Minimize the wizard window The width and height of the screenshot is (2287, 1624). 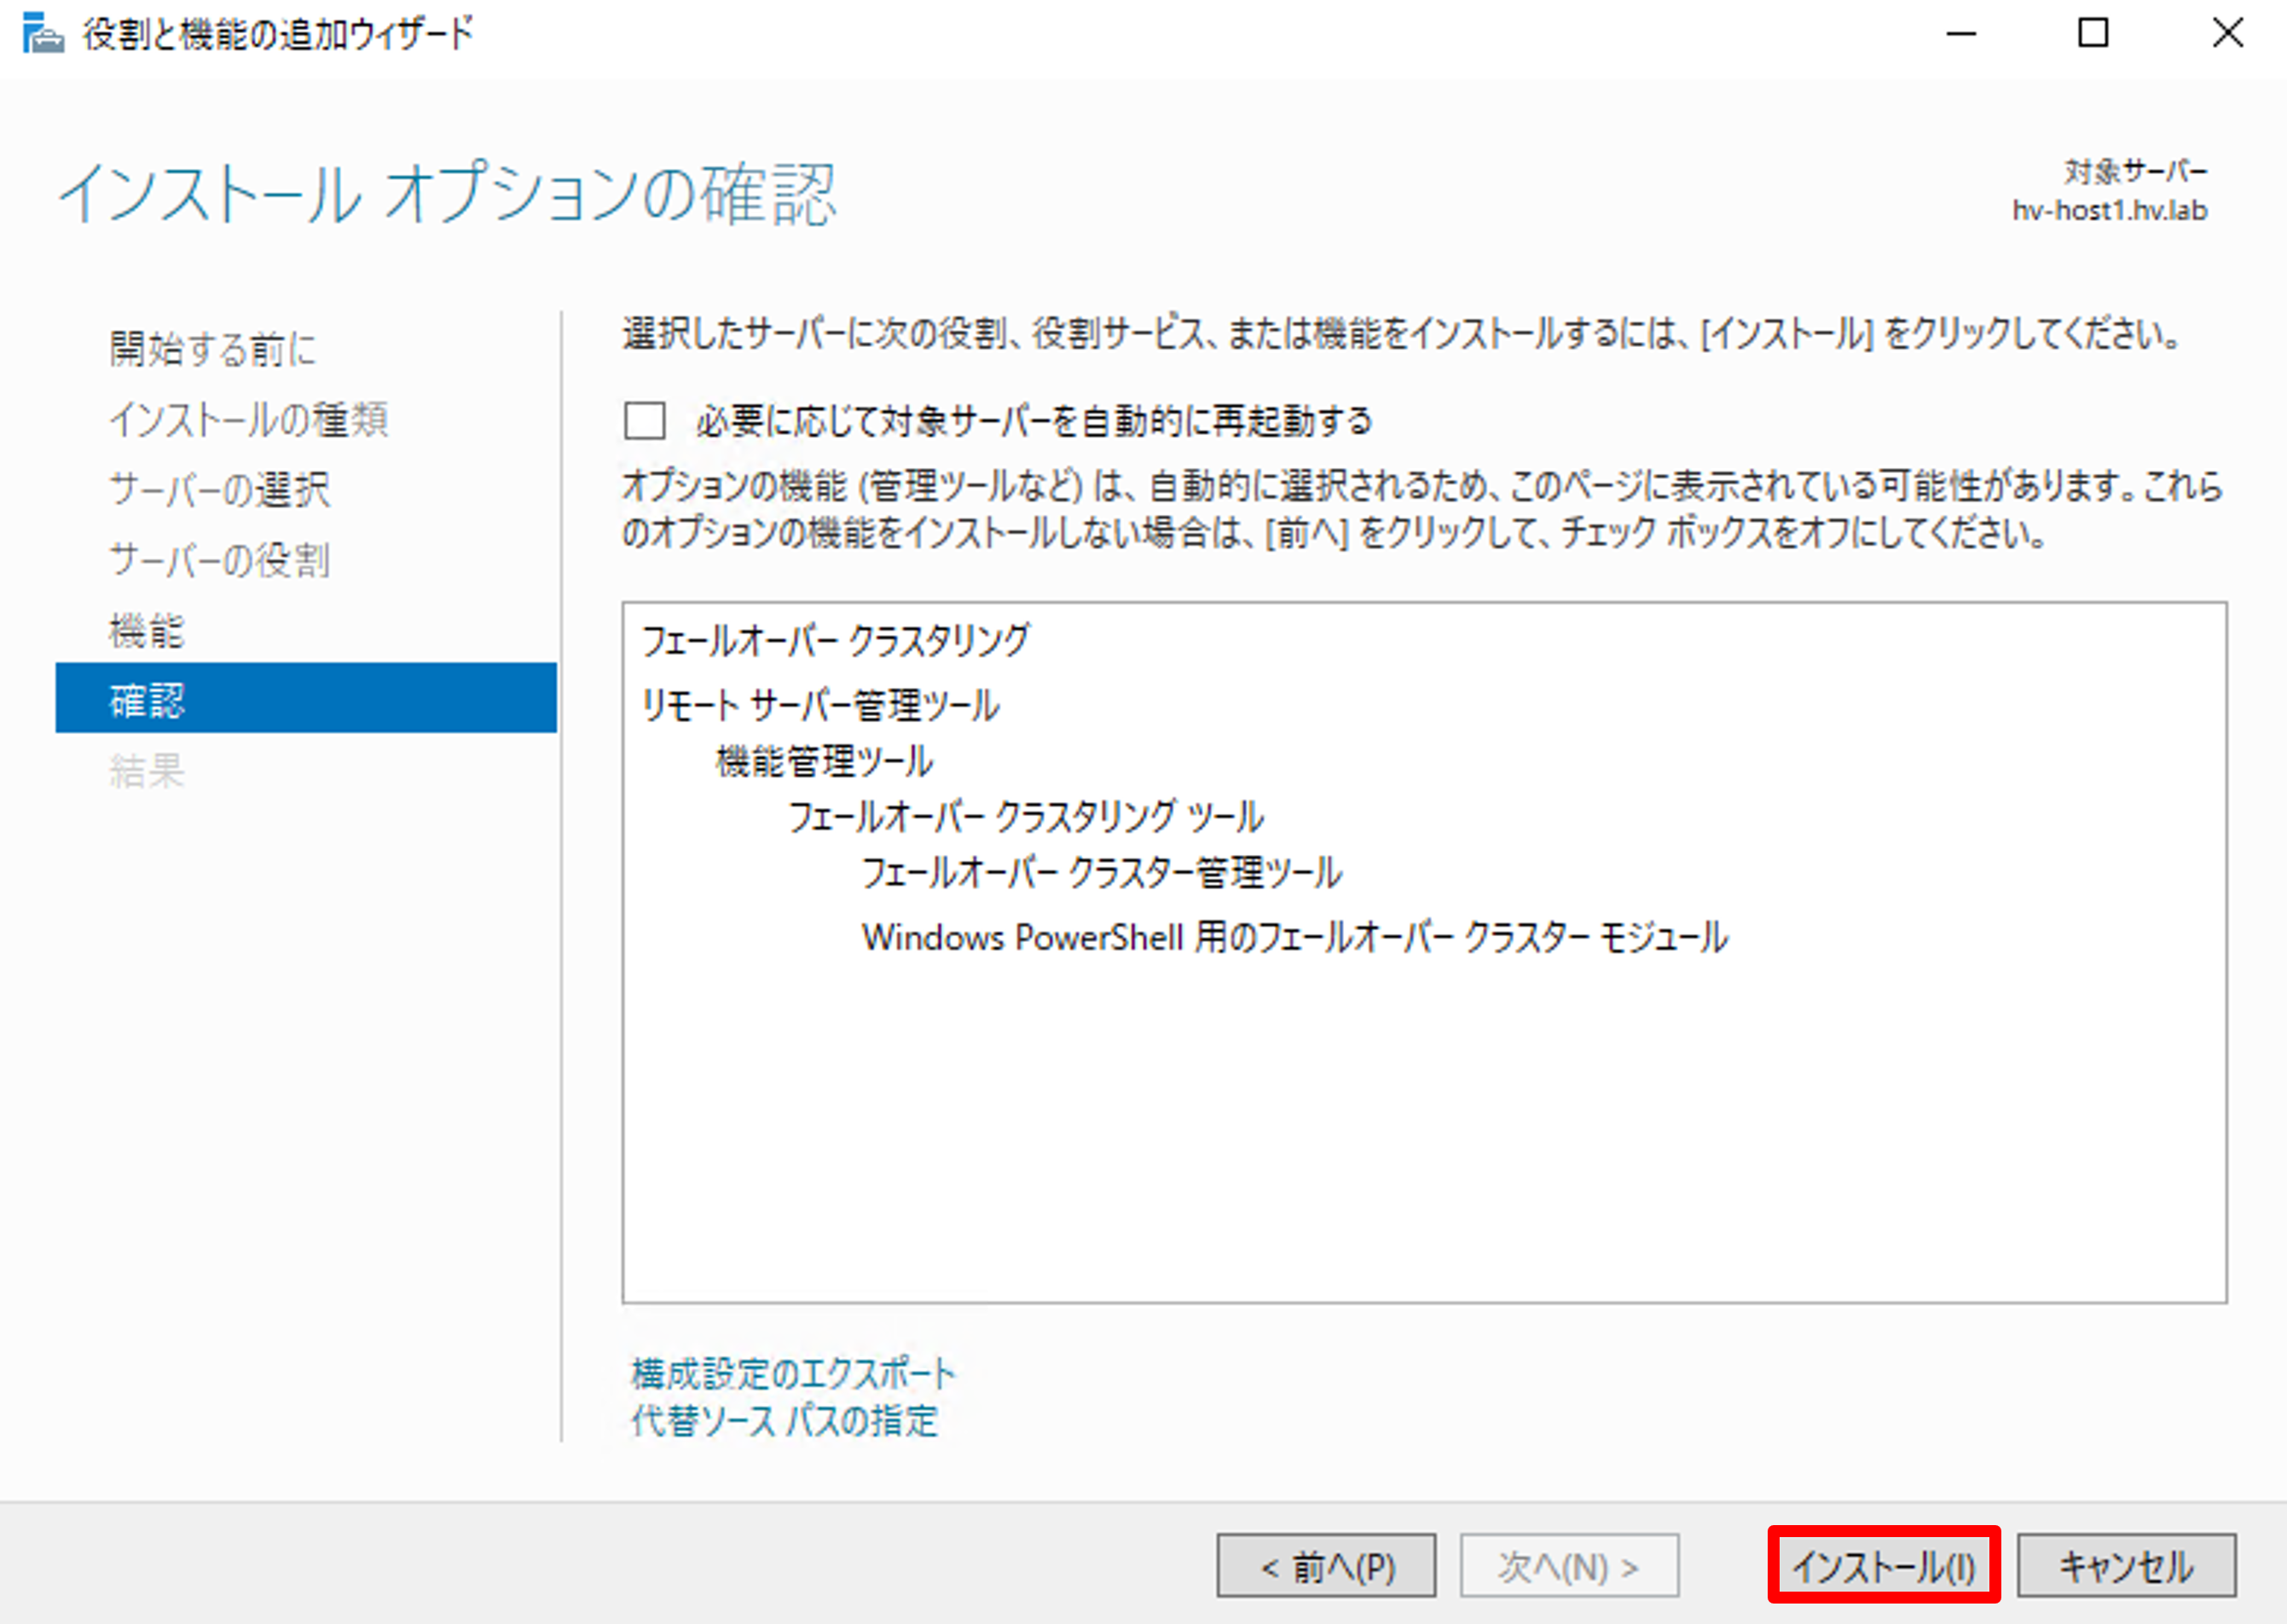1961,34
